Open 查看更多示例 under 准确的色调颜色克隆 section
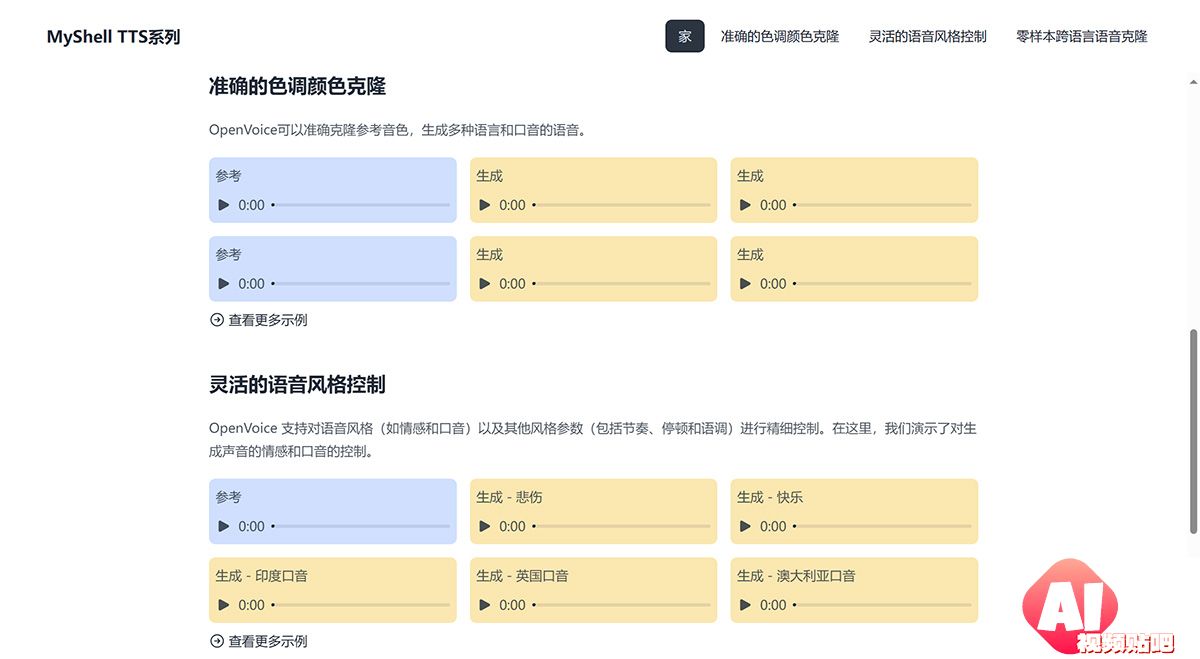 (x=258, y=320)
